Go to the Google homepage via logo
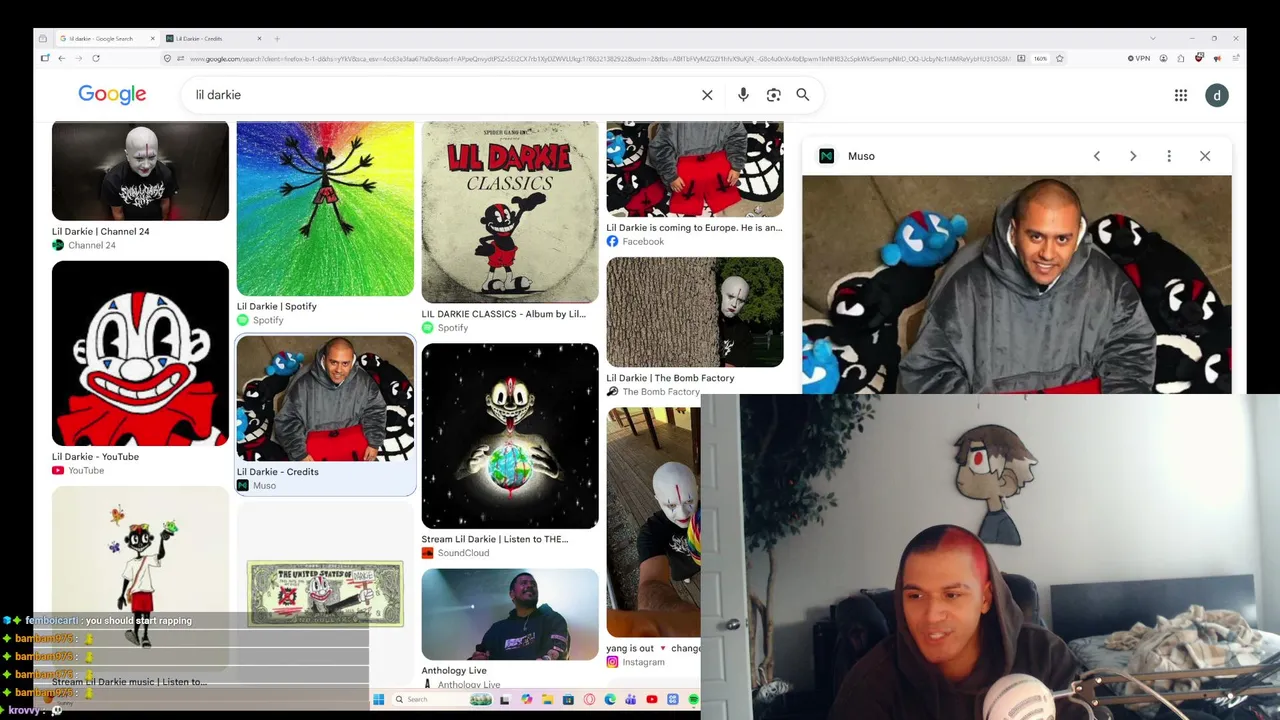The image size is (1280, 720). point(112,94)
